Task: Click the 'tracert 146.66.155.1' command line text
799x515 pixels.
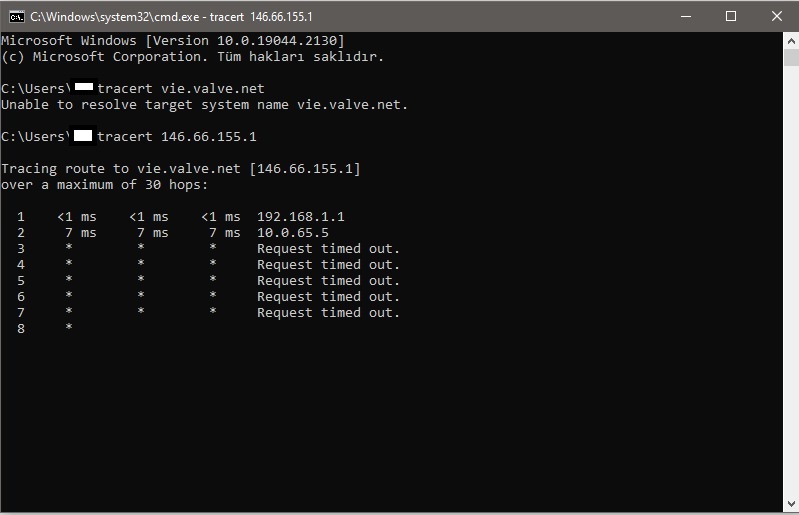Action: point(177,137)
